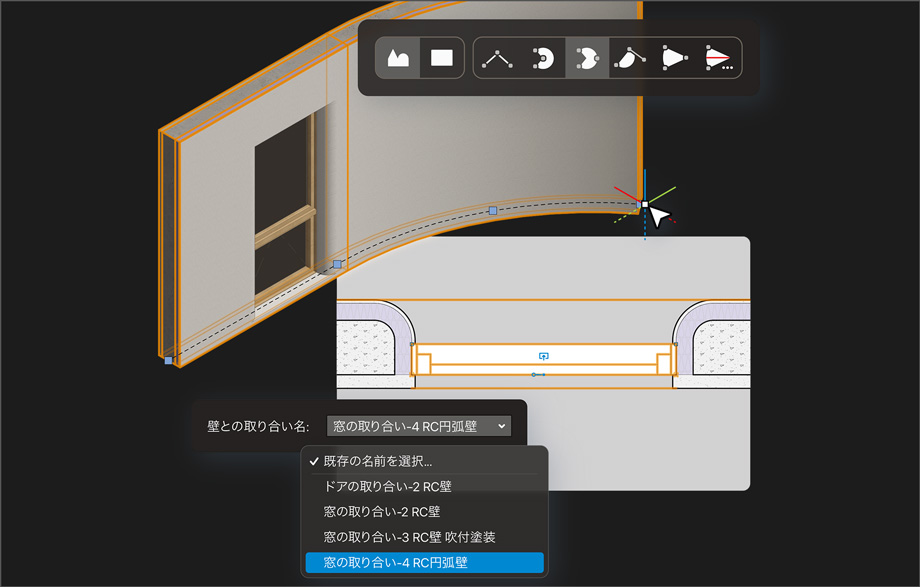The width and height of the screenshot is (920, 587).
Task: Pick the arc segment between points mode
Action: click(x=630, y=58)
